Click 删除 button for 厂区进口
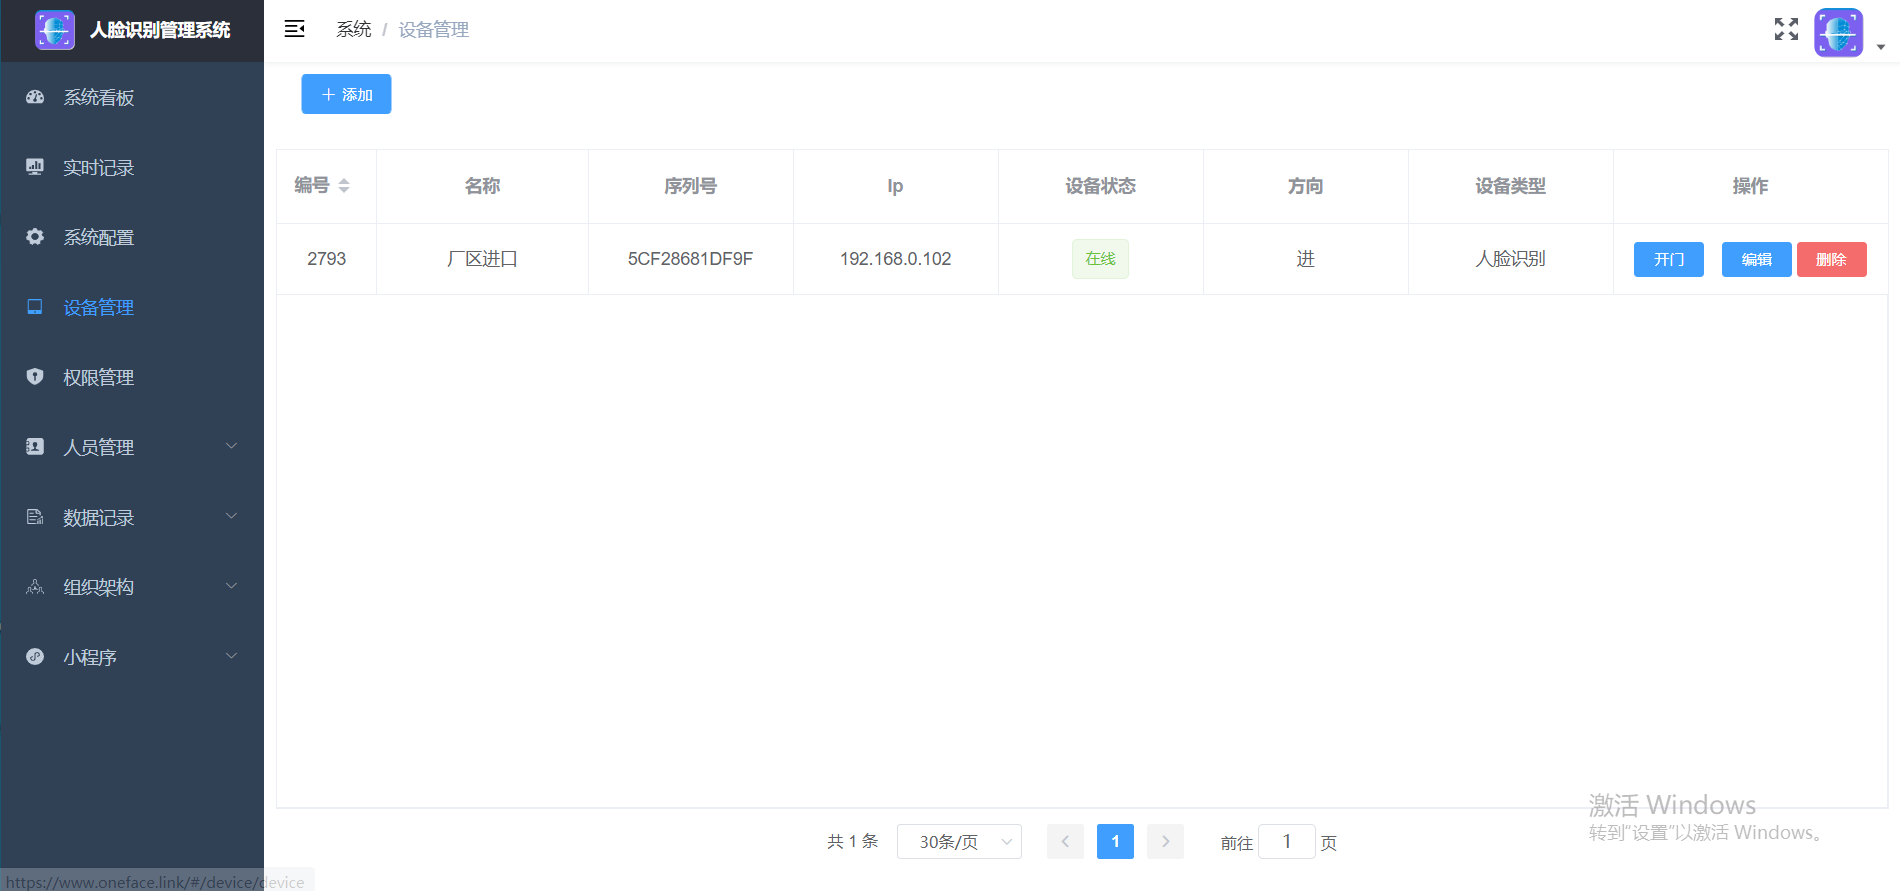Image resolution: width=1900 pixels, height=891 pixels. coord(1831,259)
